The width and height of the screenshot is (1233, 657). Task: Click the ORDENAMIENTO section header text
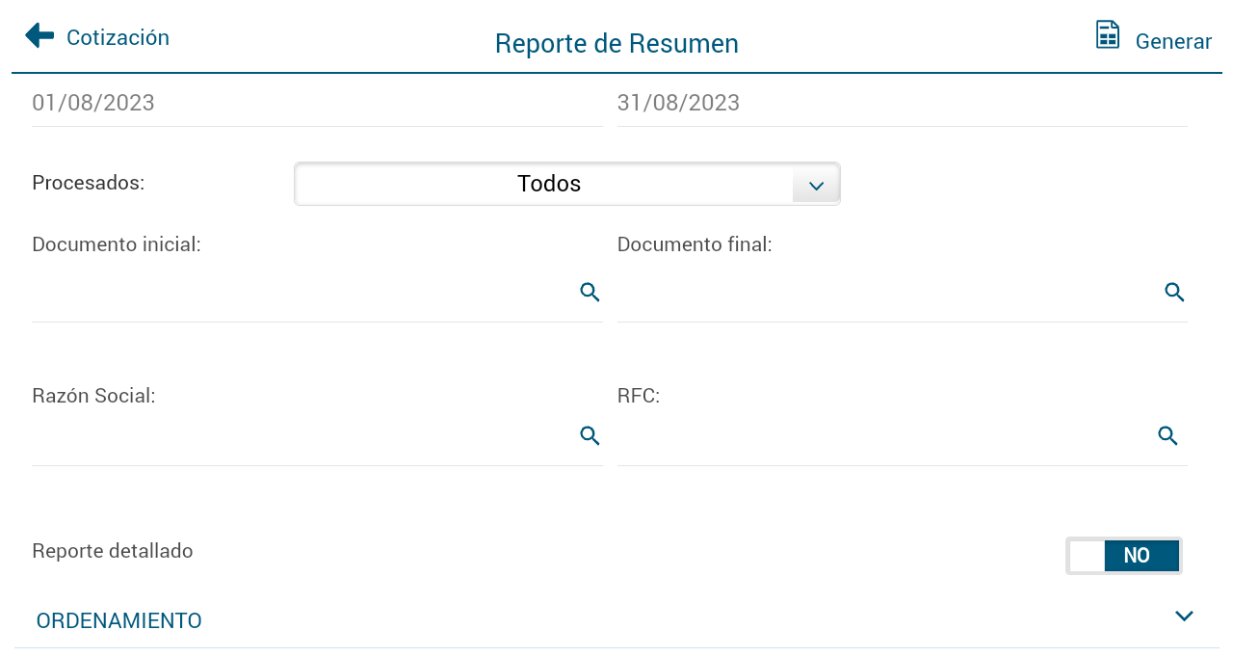pos(119,621)
